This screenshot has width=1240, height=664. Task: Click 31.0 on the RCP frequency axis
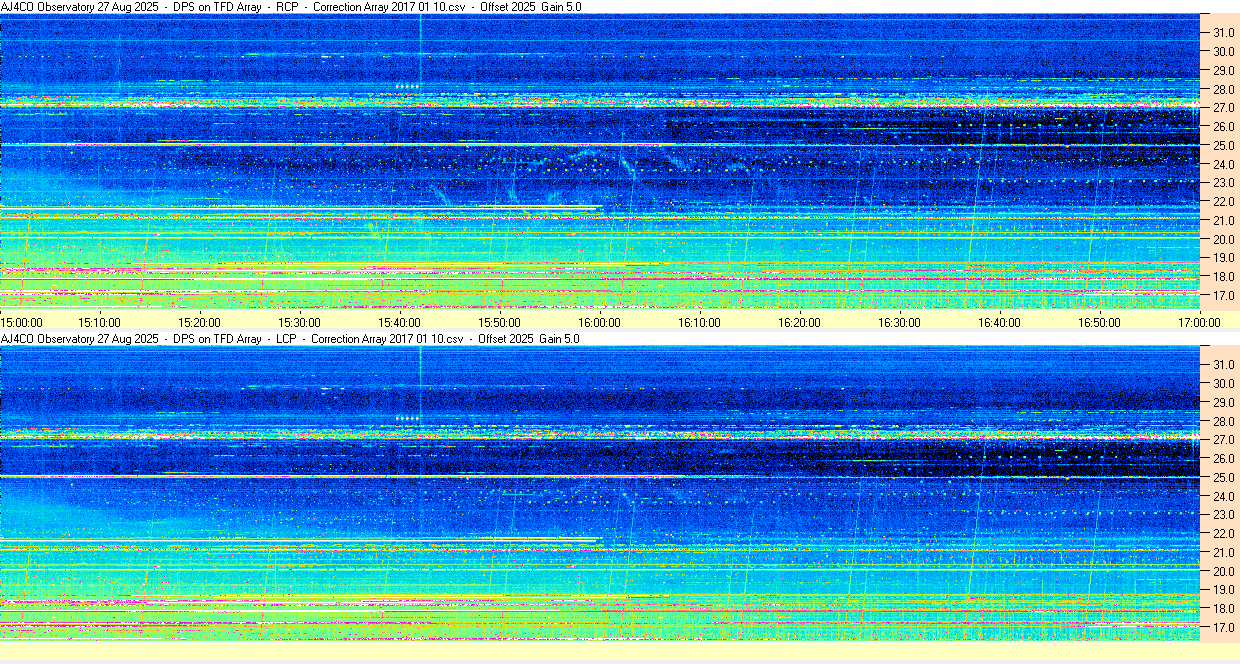[x=1224, y=33]
